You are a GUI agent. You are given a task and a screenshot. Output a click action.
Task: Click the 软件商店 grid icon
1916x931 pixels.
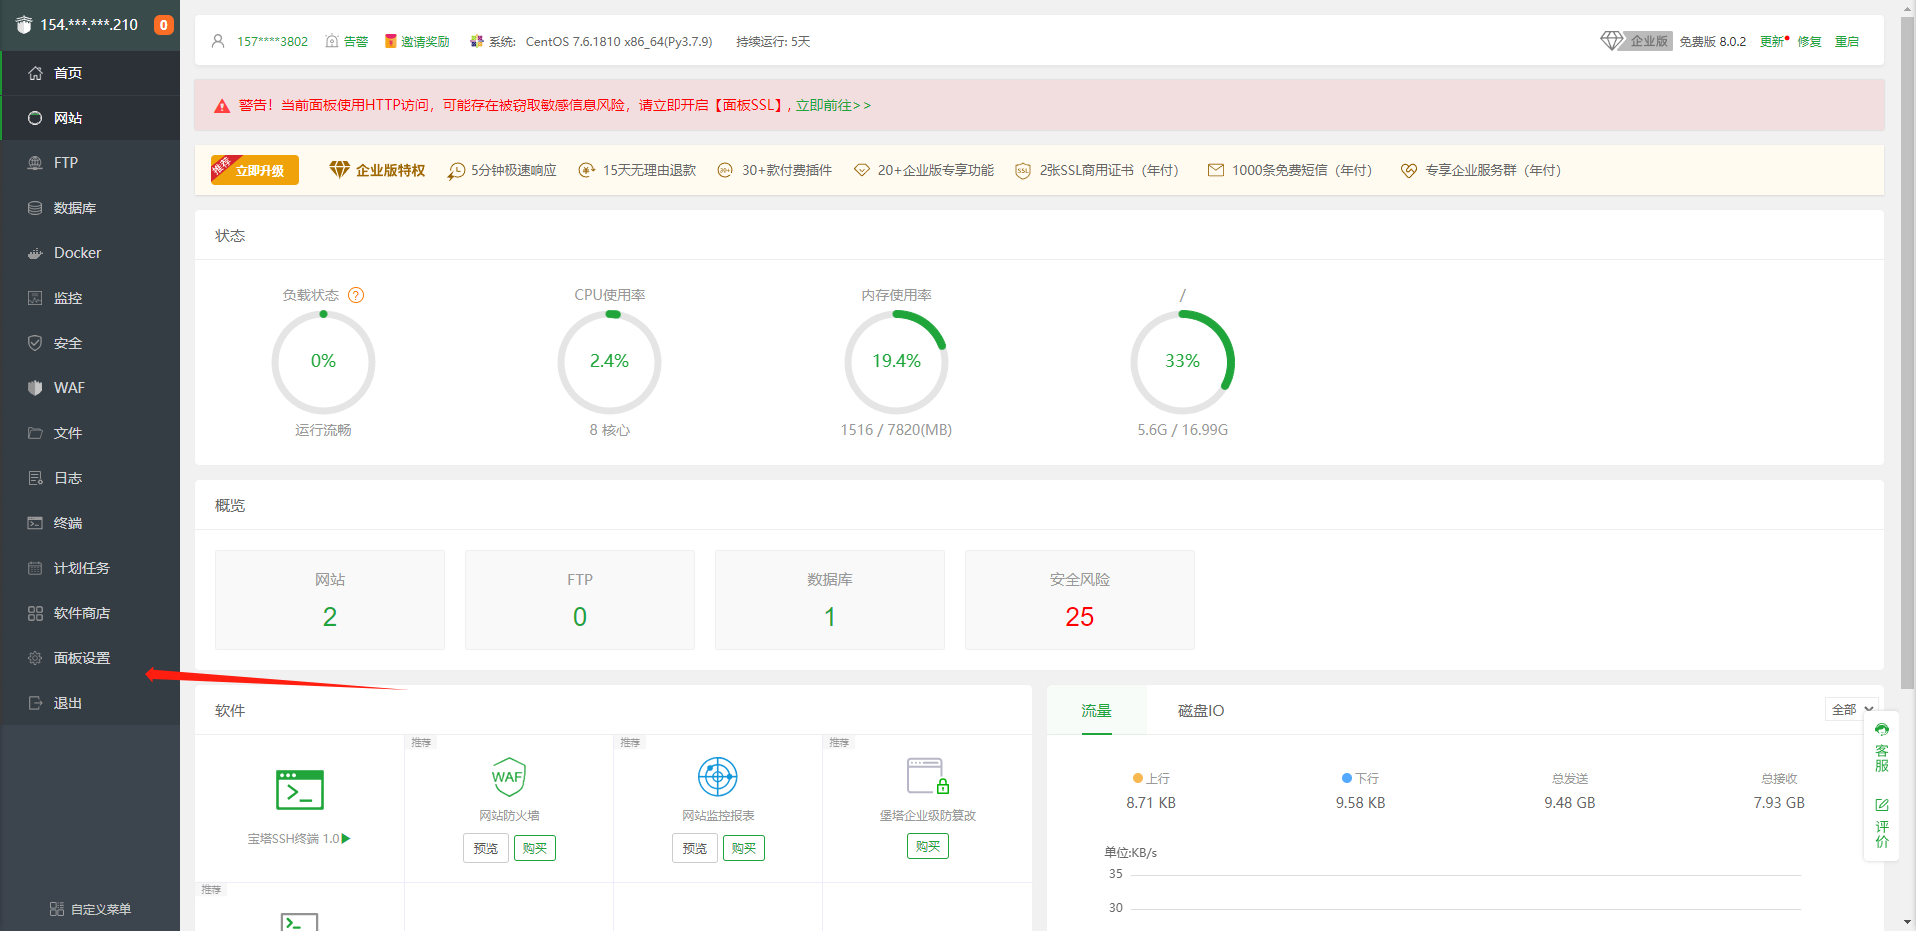tap(35, 613)
